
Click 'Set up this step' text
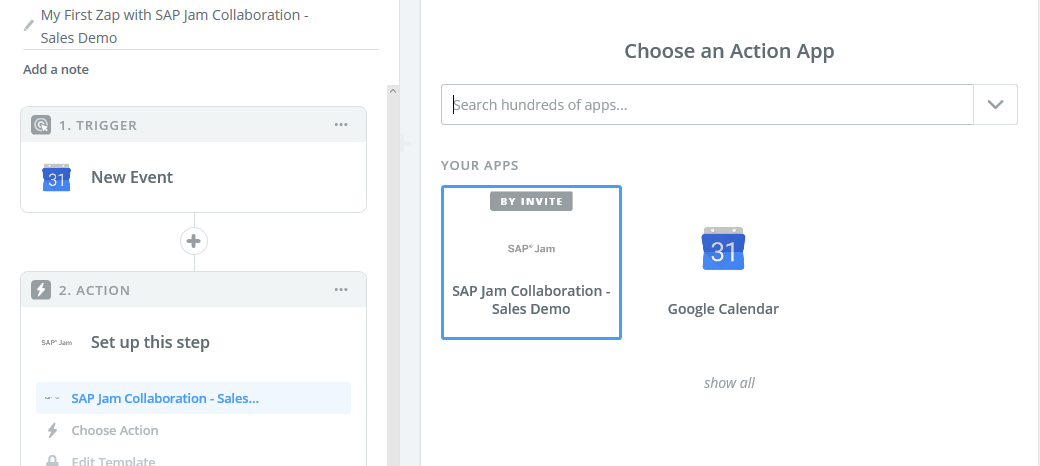click(x=150, y=342)
